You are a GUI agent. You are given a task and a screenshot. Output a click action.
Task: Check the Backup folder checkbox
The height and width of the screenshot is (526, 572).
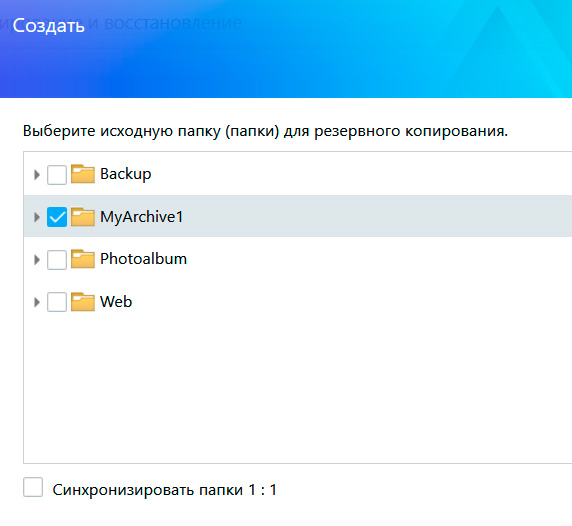coord(57,175)
